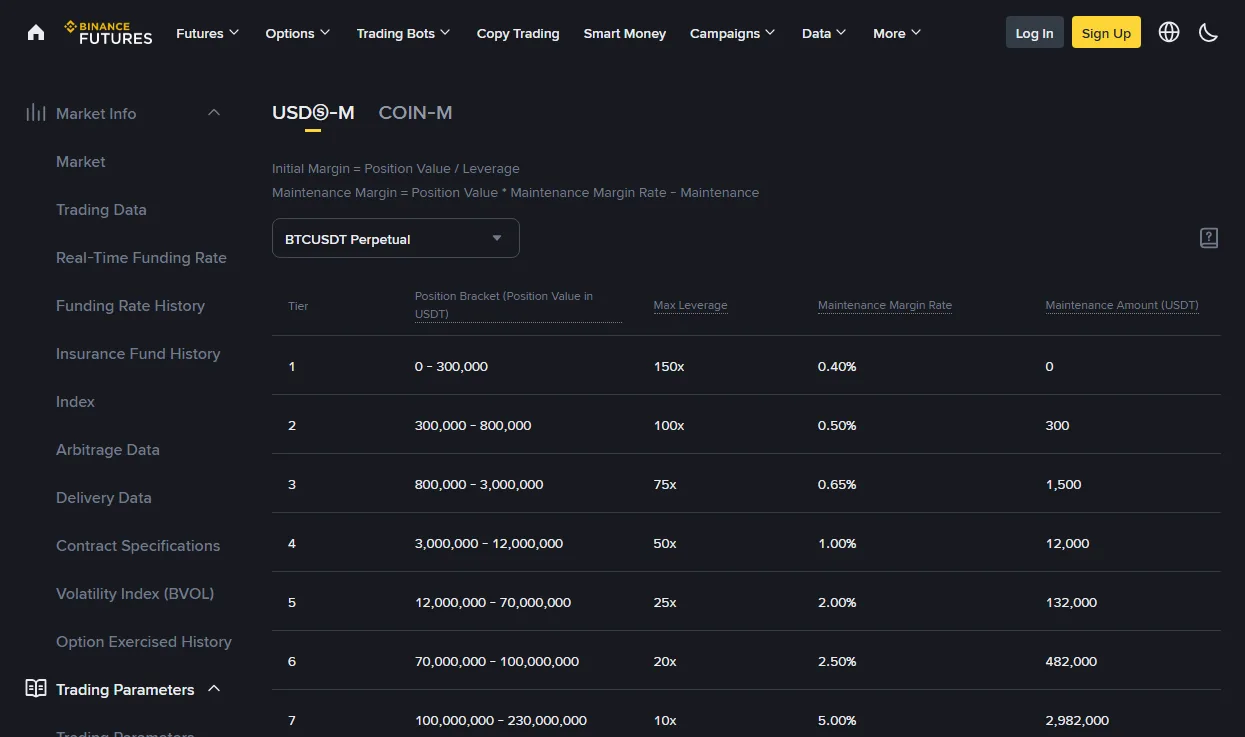Go to Copy Trading
The width and height of the screenshot is (1245, 737).
click(x=518, y=33)
